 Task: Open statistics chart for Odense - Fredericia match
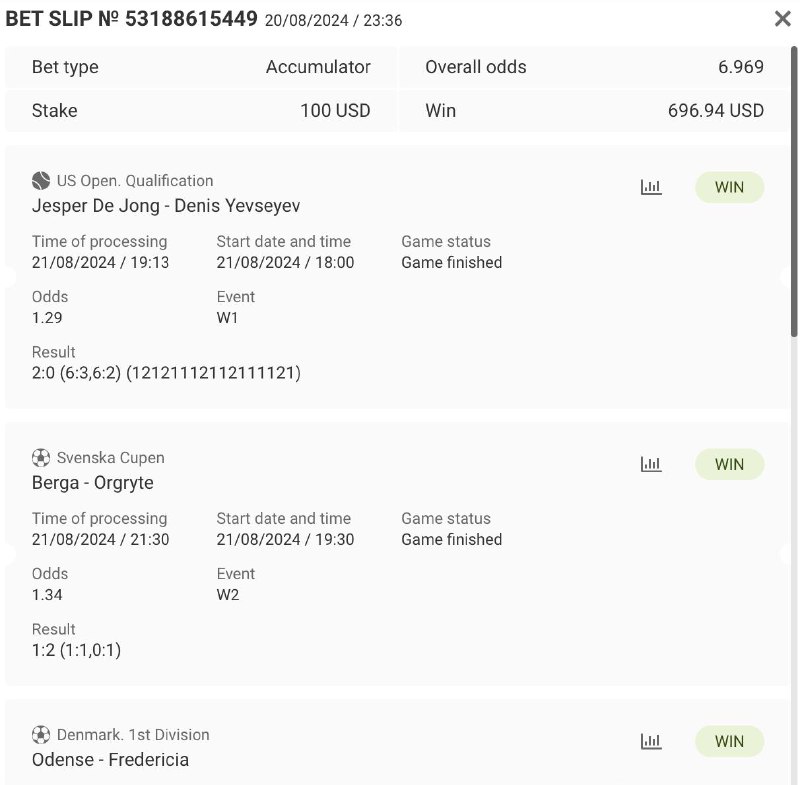coord(651,741)
